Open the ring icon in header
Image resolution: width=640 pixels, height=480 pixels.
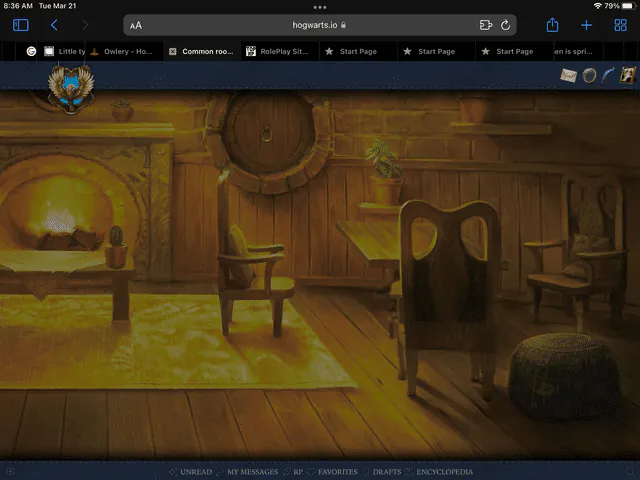tap(589, 76)
